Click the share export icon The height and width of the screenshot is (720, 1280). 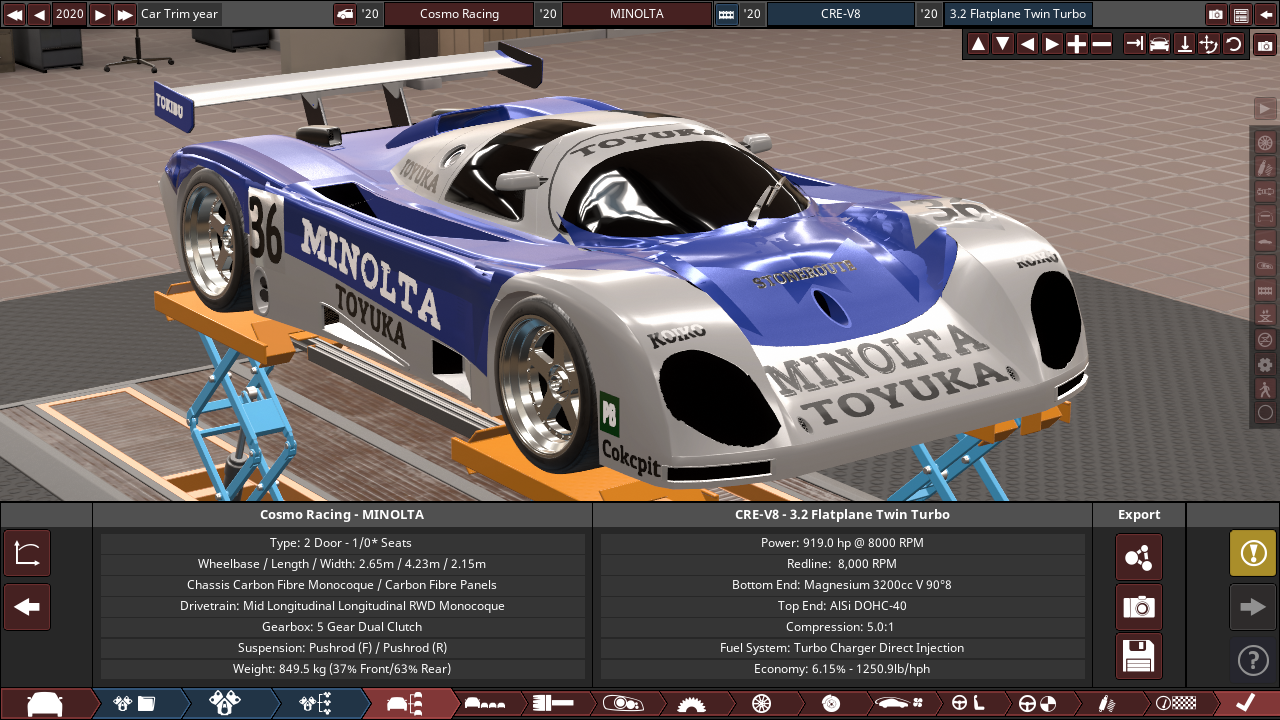[x=1139, y=557]
